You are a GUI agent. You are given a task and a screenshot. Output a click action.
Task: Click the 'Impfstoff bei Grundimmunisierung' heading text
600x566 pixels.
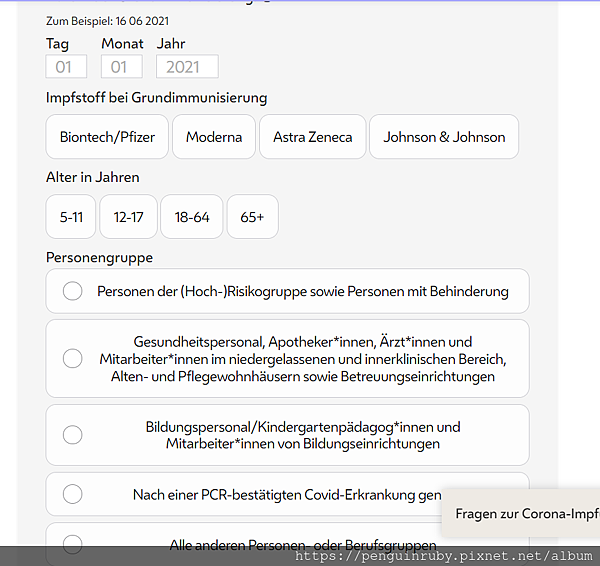pyautogui.click(x=157, y=98)
